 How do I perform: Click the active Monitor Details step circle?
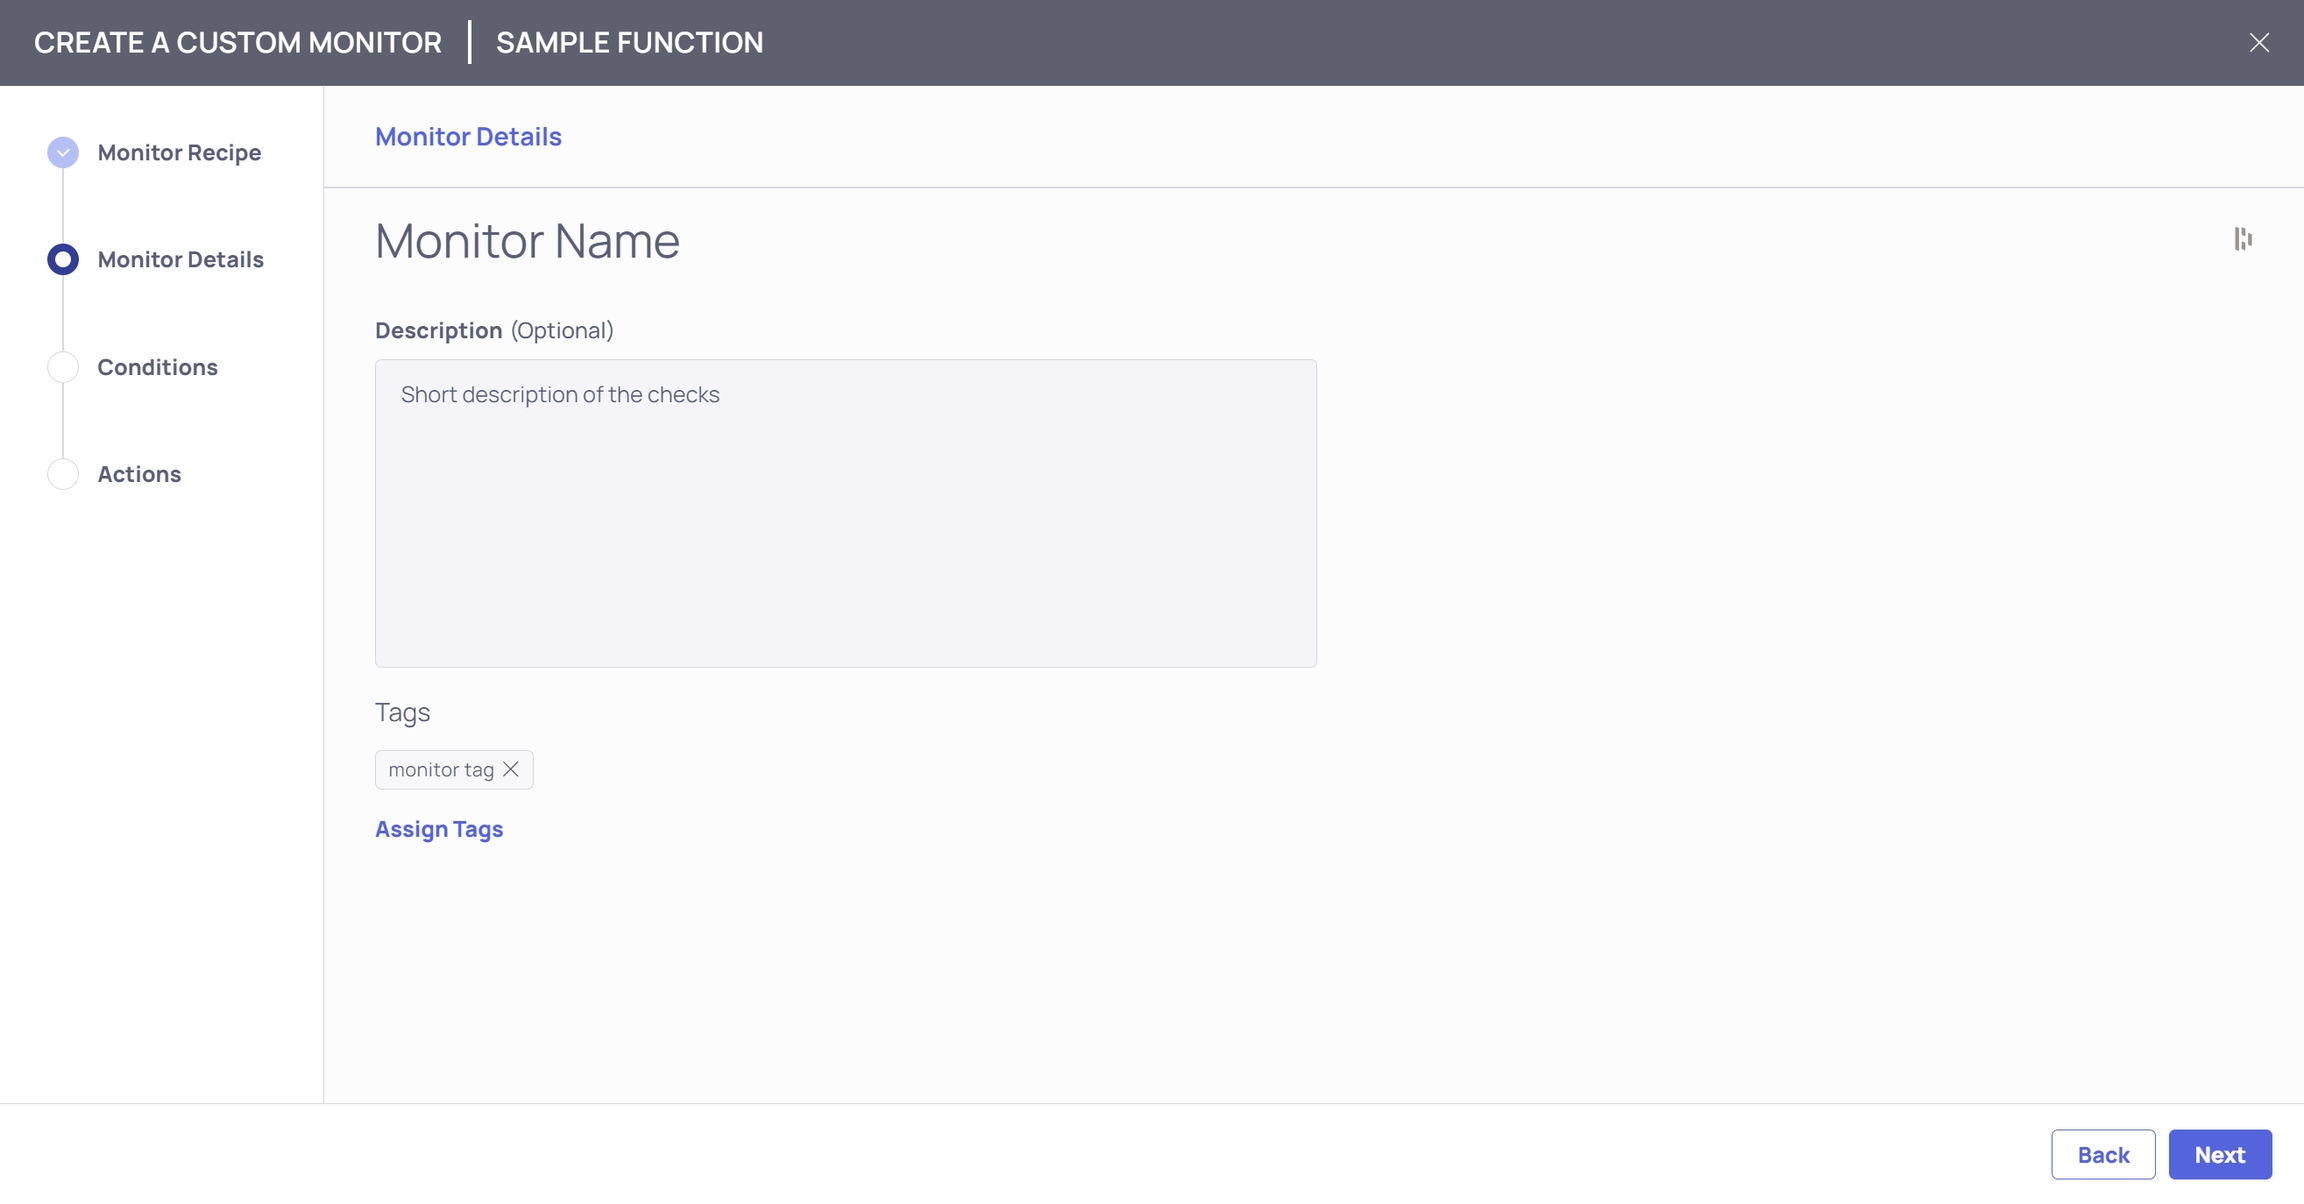[63, 259]
